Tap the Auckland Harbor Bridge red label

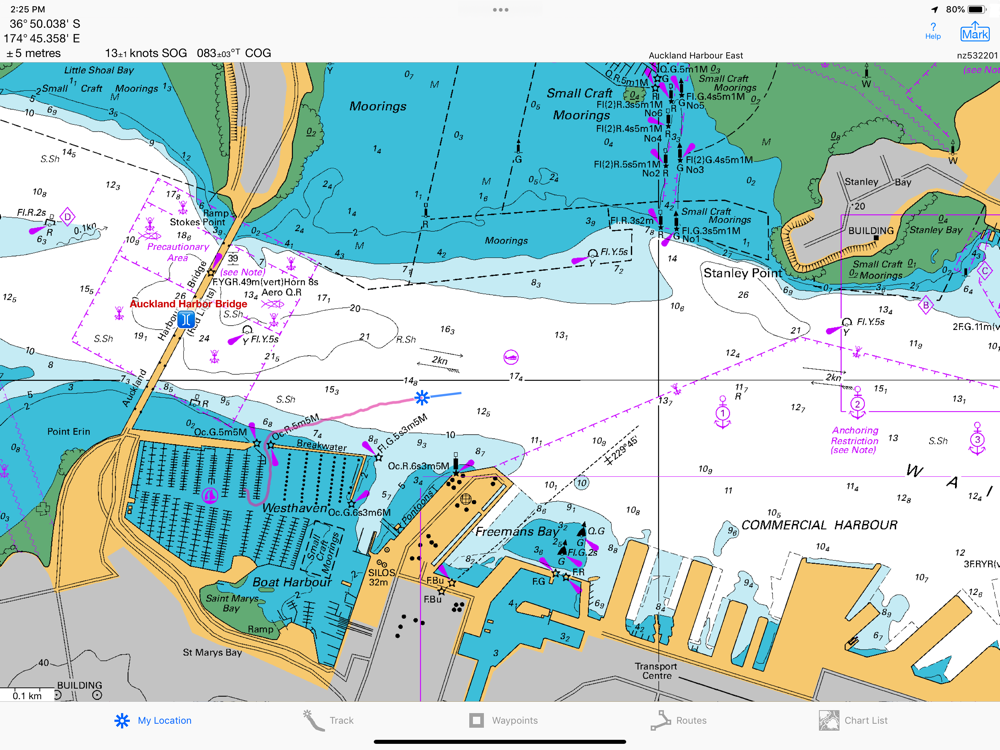[188, 304]
